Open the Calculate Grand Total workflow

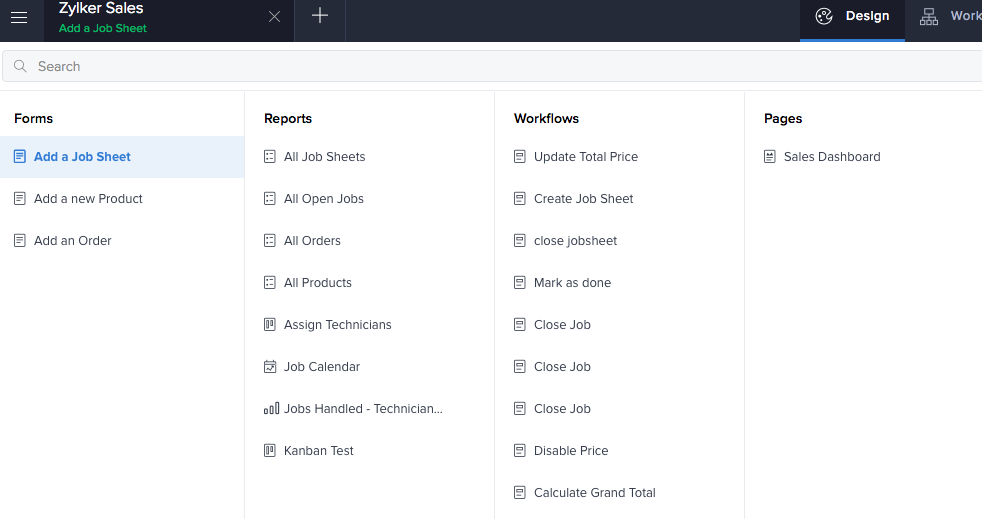point(594,493)
